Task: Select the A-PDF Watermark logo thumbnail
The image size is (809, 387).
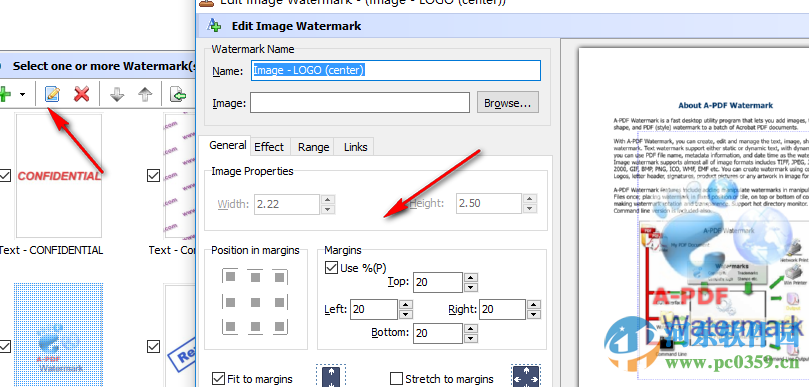Action: pos(59,334)
